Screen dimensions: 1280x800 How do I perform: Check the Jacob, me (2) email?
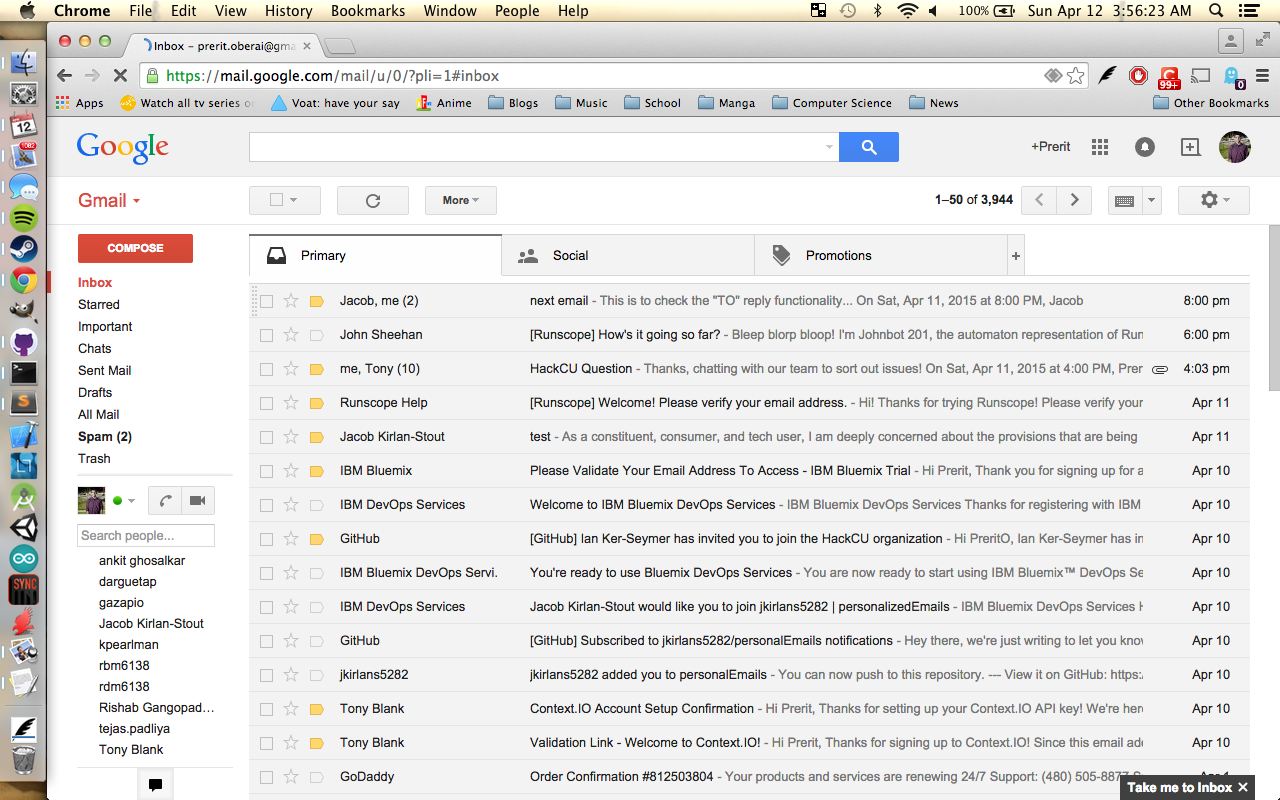(266, 301)
